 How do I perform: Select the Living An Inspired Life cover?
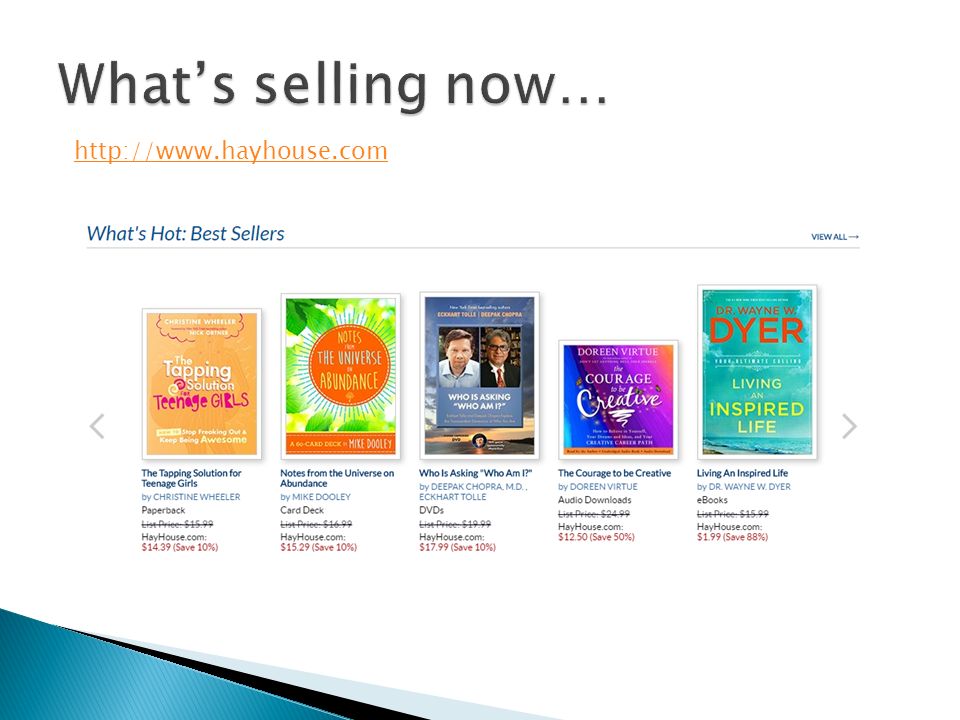757,372
